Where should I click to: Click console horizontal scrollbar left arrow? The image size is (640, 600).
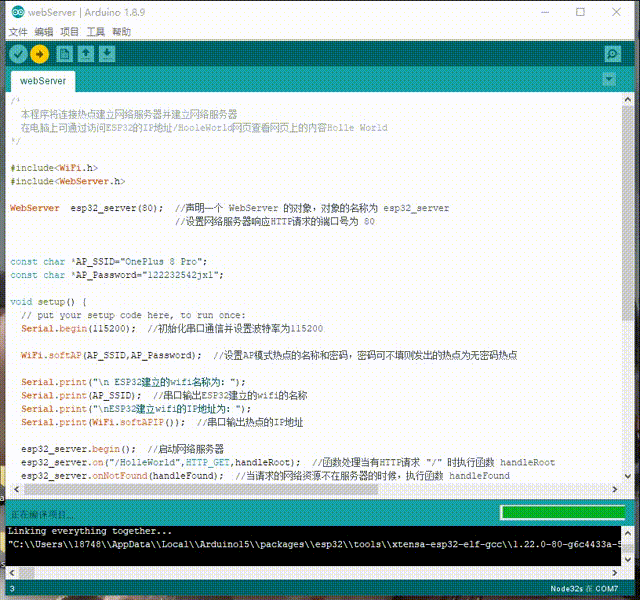(12, 573)
